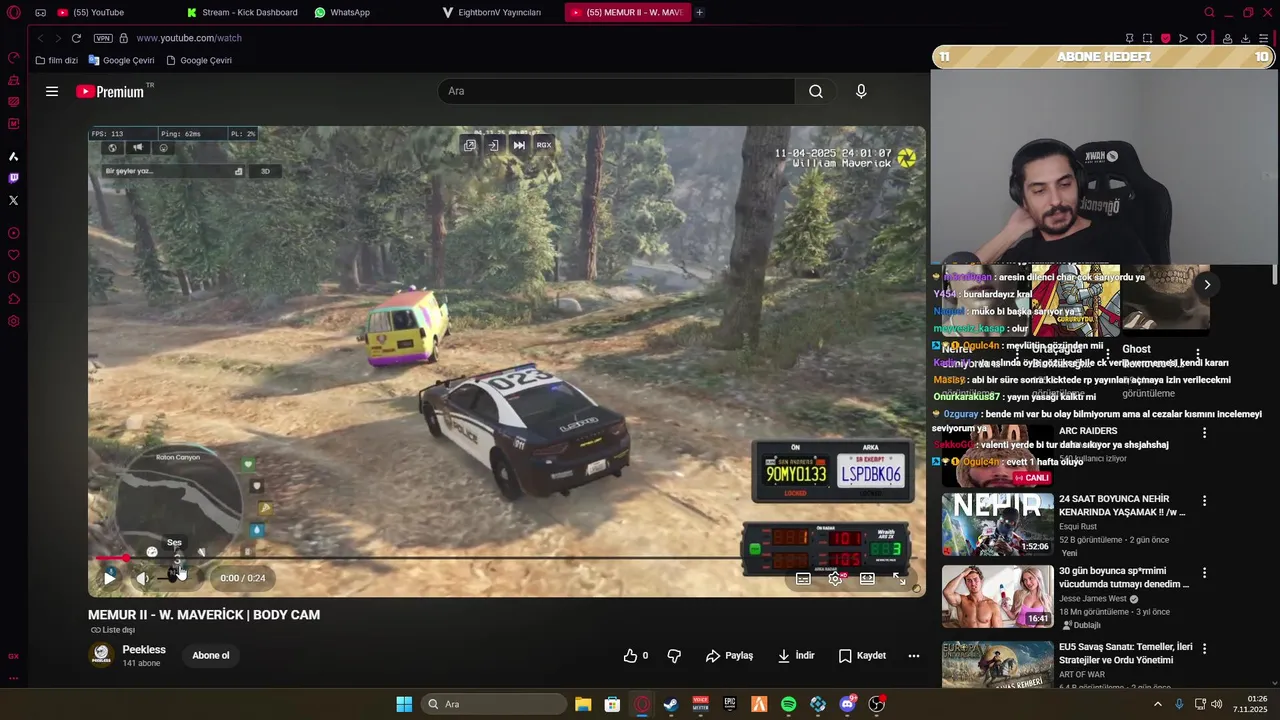Image resolution: width=1280 pixels, height=720 pixels.
Task: Focus the YouTube Ara search field
Action: [x=616, y=91]
